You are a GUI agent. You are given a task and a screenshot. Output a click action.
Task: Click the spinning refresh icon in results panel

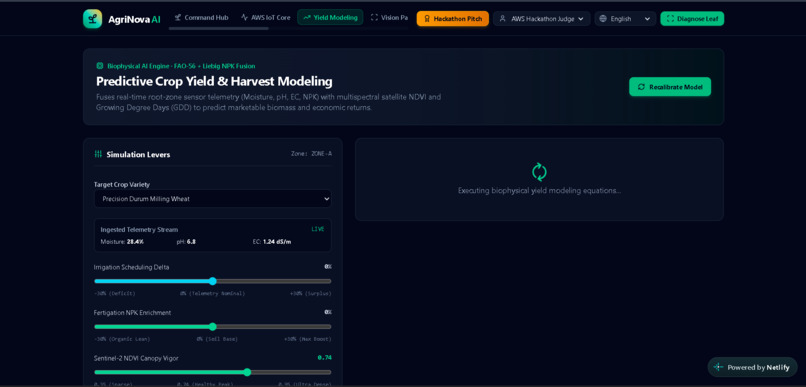(539, 172)
